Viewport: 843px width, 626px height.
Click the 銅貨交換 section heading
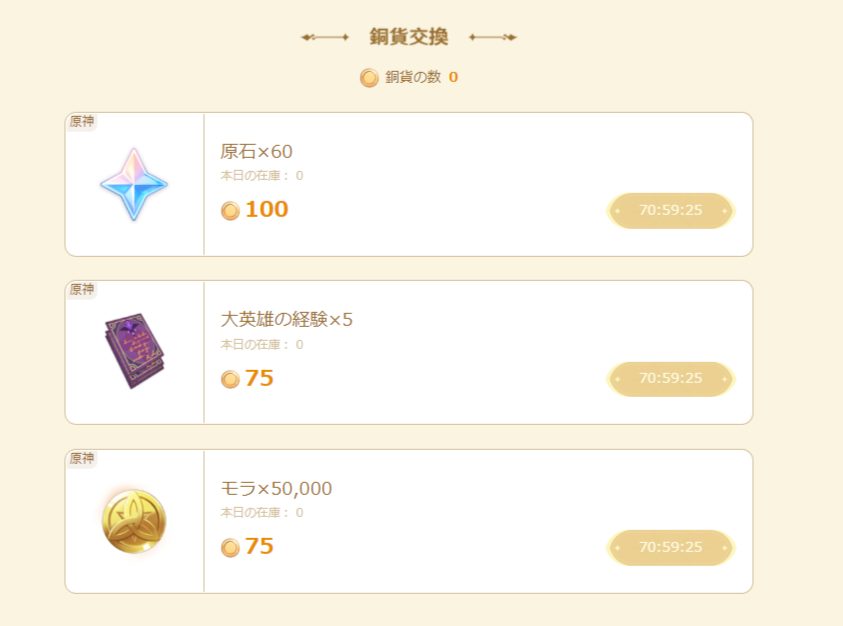pos(409,38)
